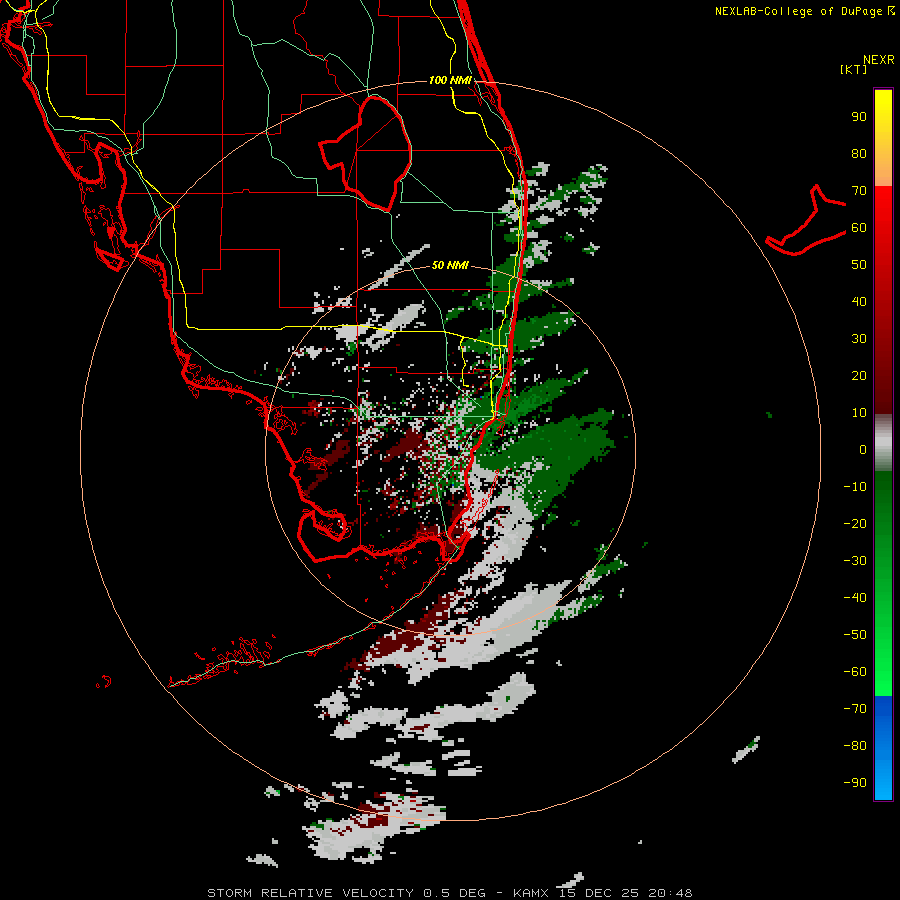This screenshot has height=900, width=900.
Task: Click the 20:48 scan time in footer
Action: (x=670, y=893)
